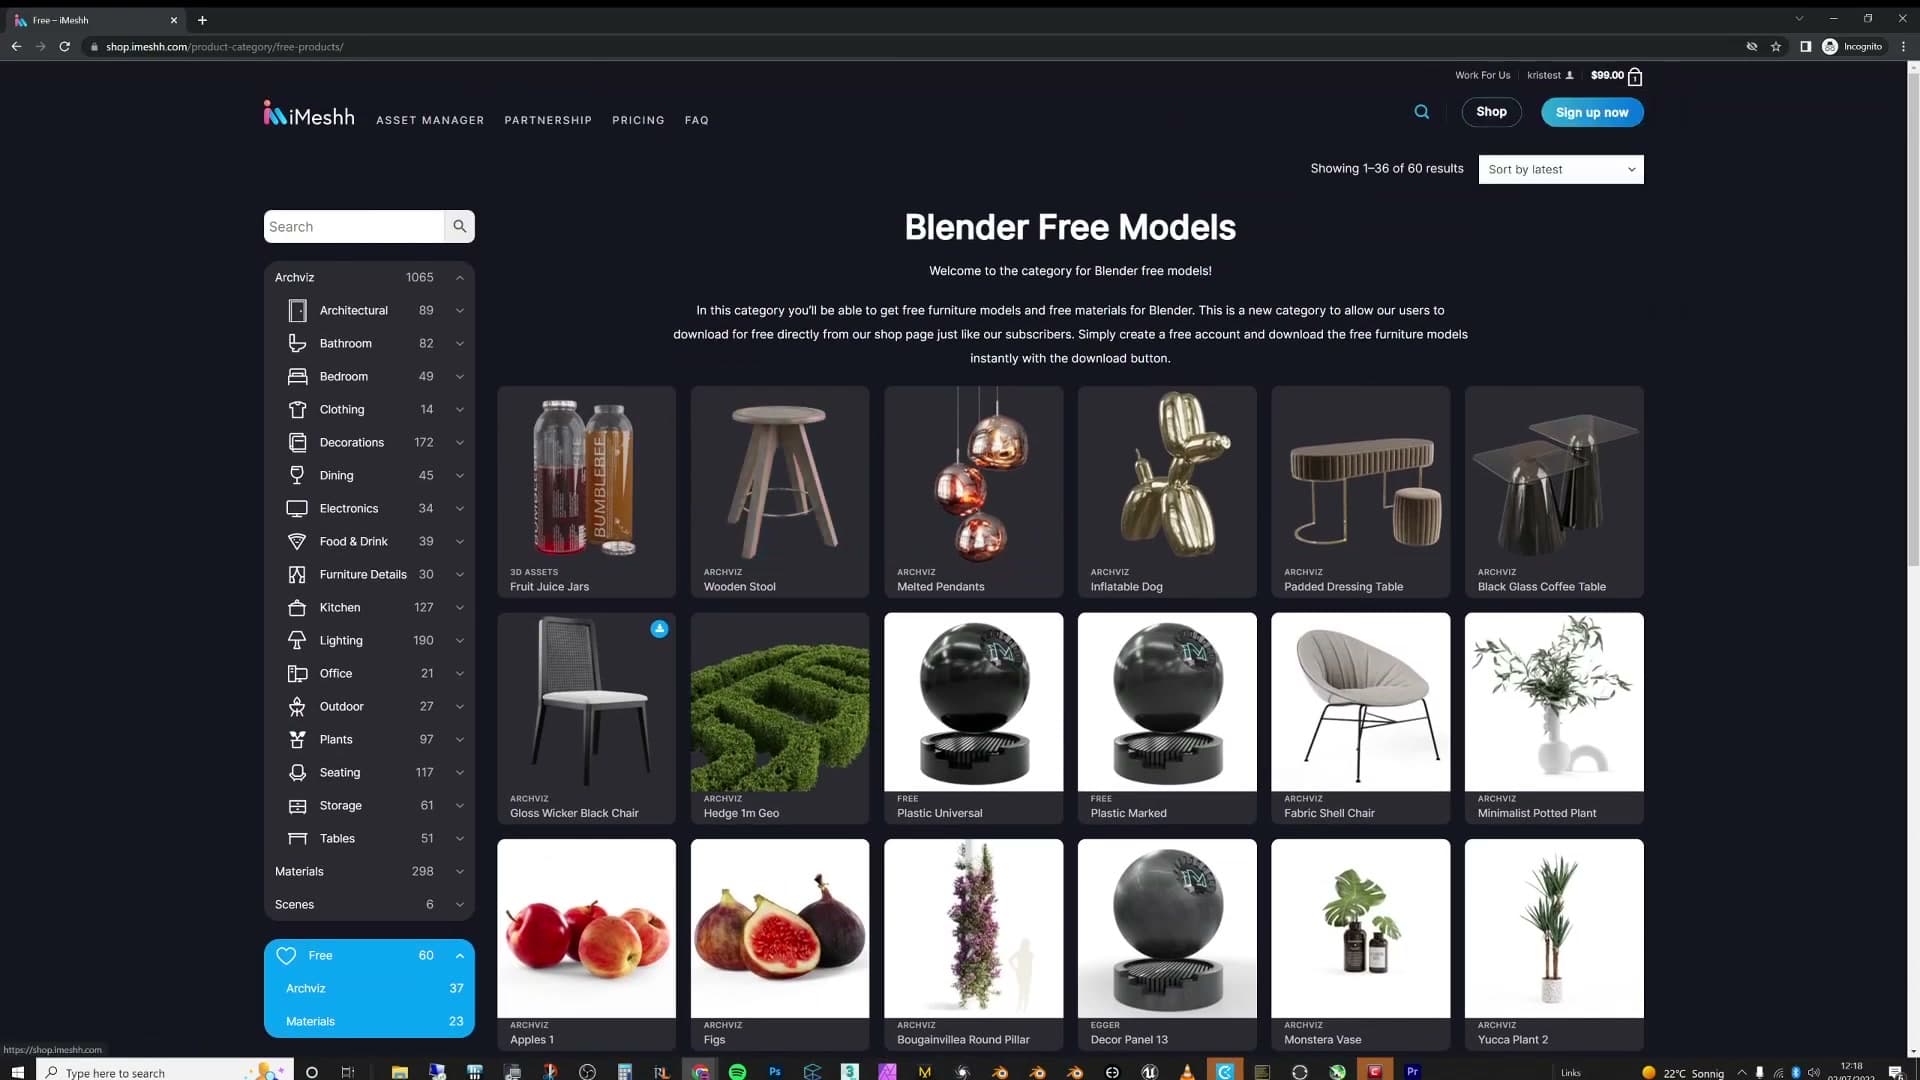The height and width of the screenshot is (1080, 1920).
Task: Click the Windows taskbar search box
Action: (165, 1072)
